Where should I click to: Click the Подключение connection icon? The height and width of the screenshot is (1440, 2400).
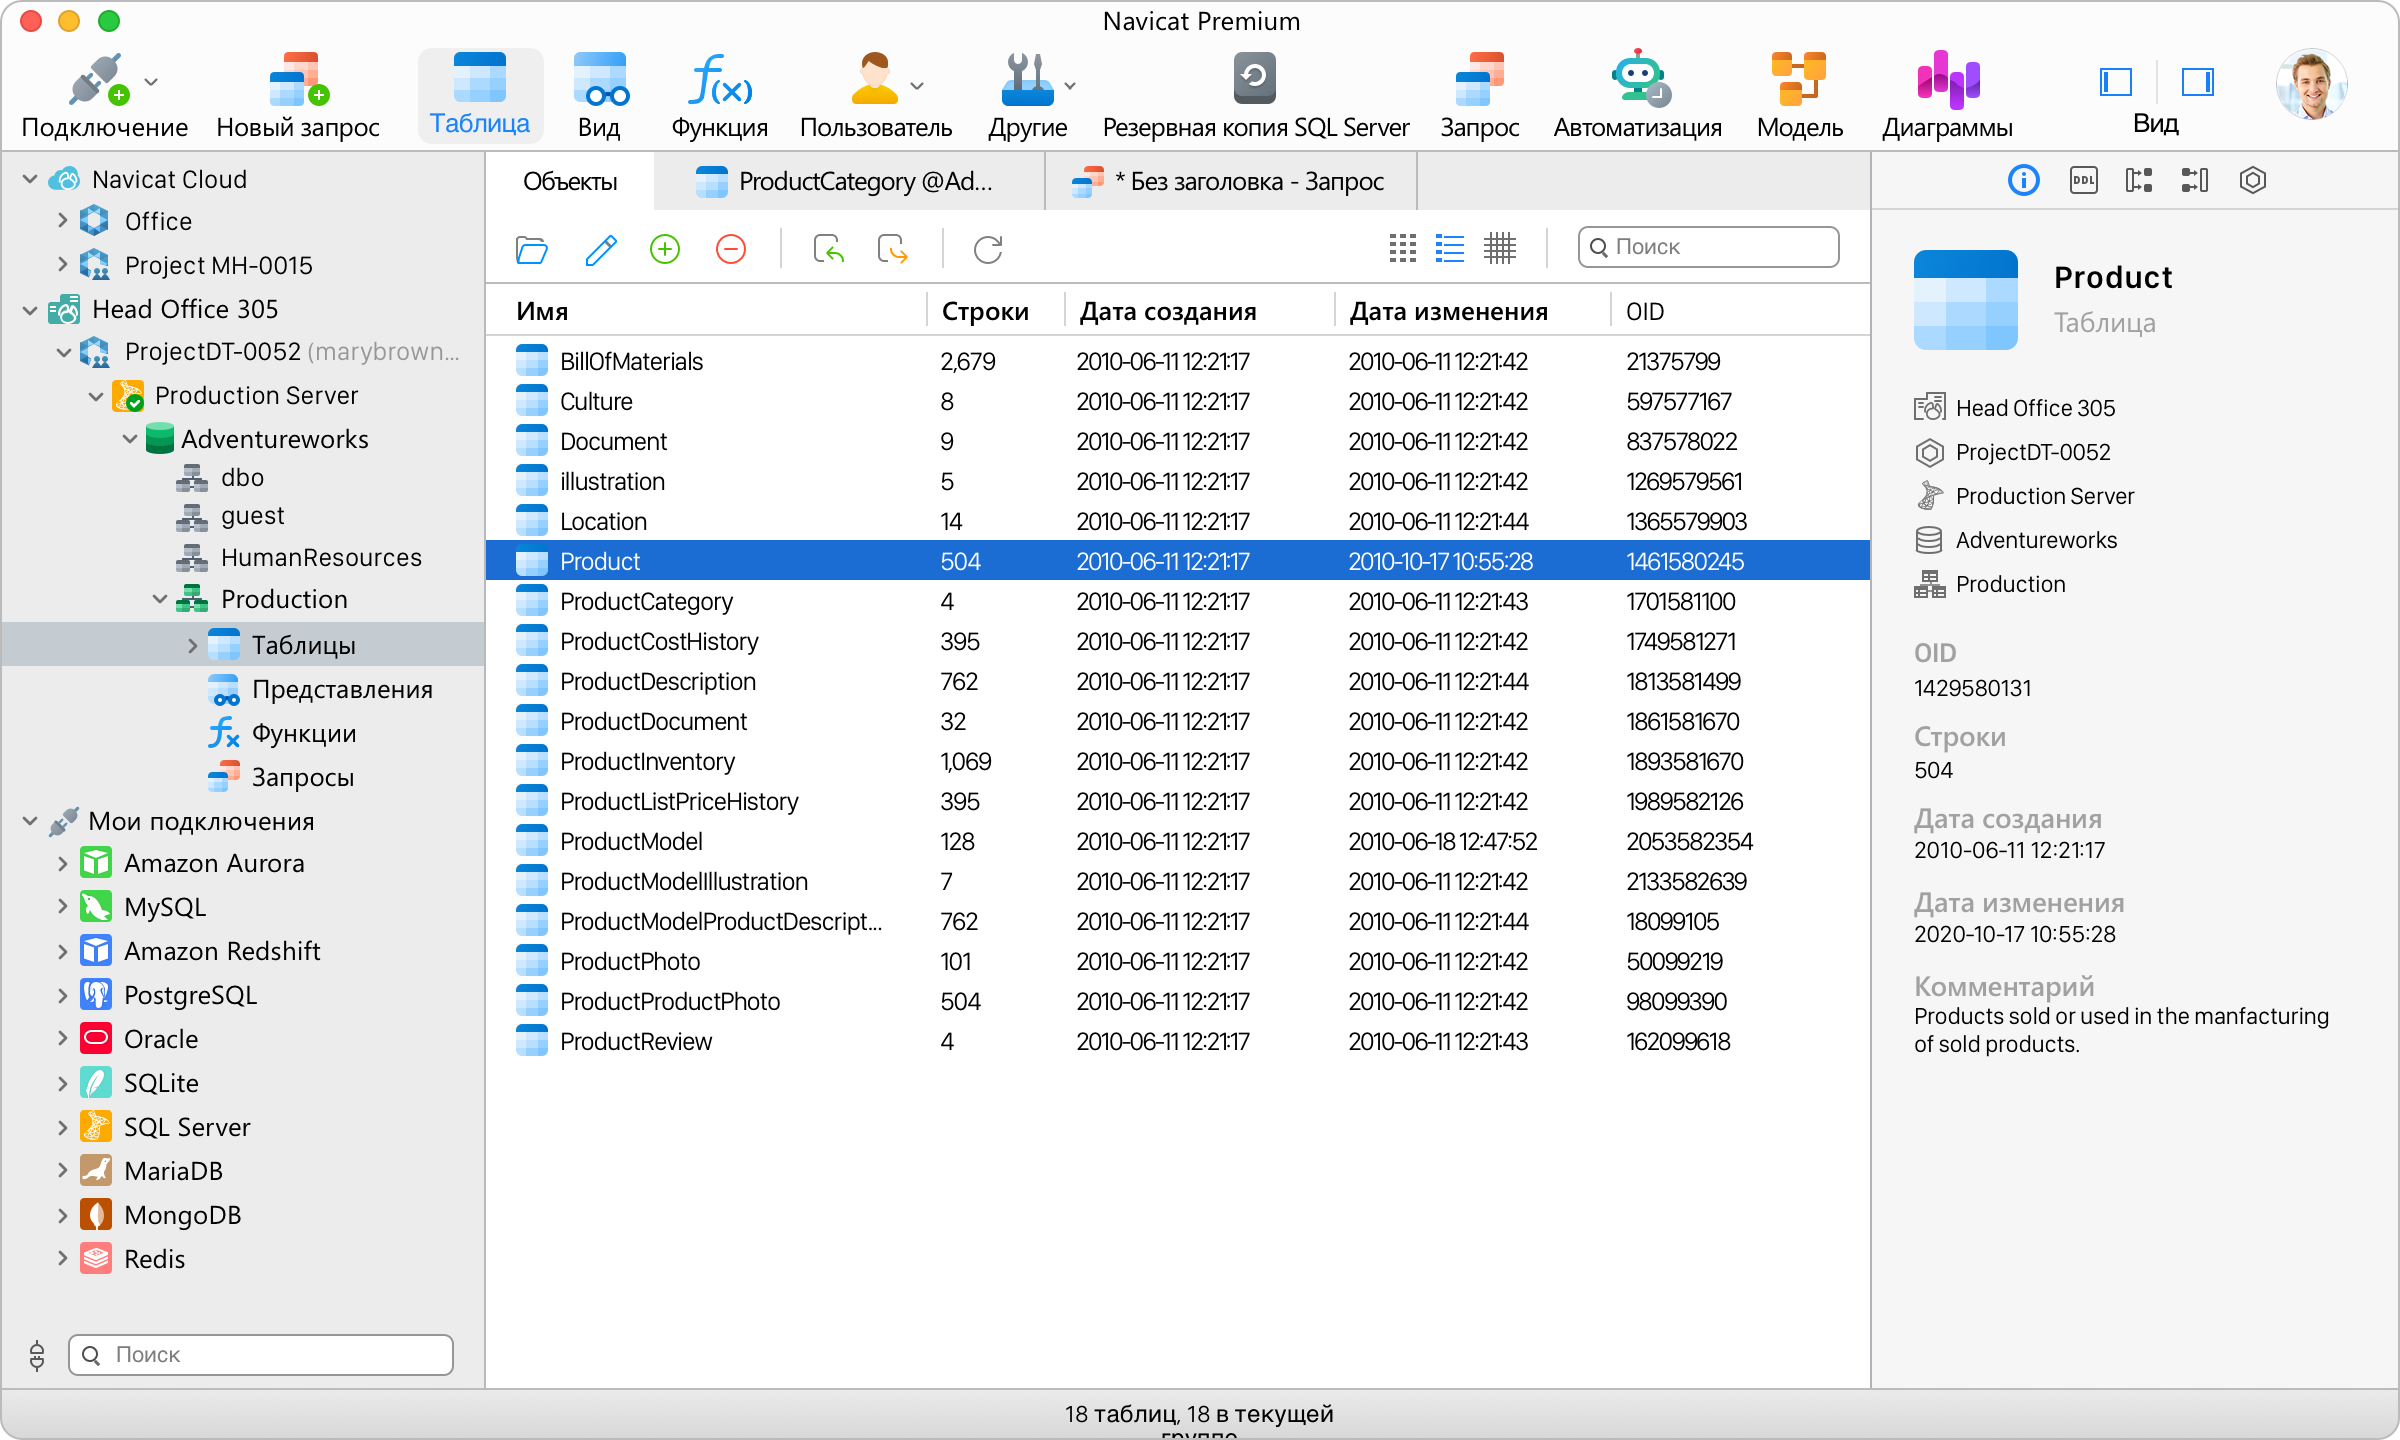click(x=98, y=80)
